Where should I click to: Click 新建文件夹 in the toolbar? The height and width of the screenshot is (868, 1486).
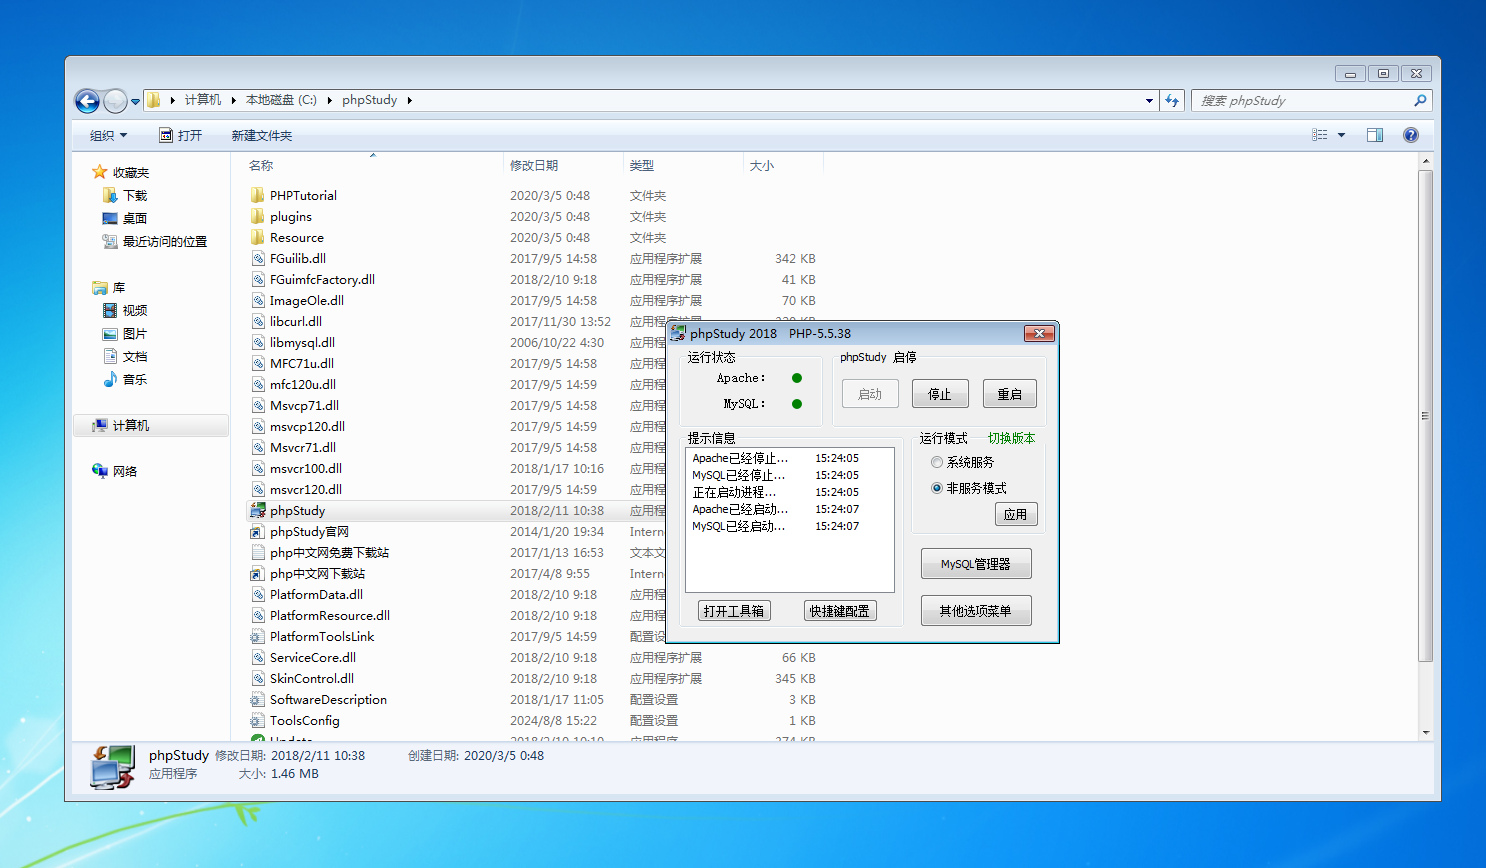tap(262, 136)
